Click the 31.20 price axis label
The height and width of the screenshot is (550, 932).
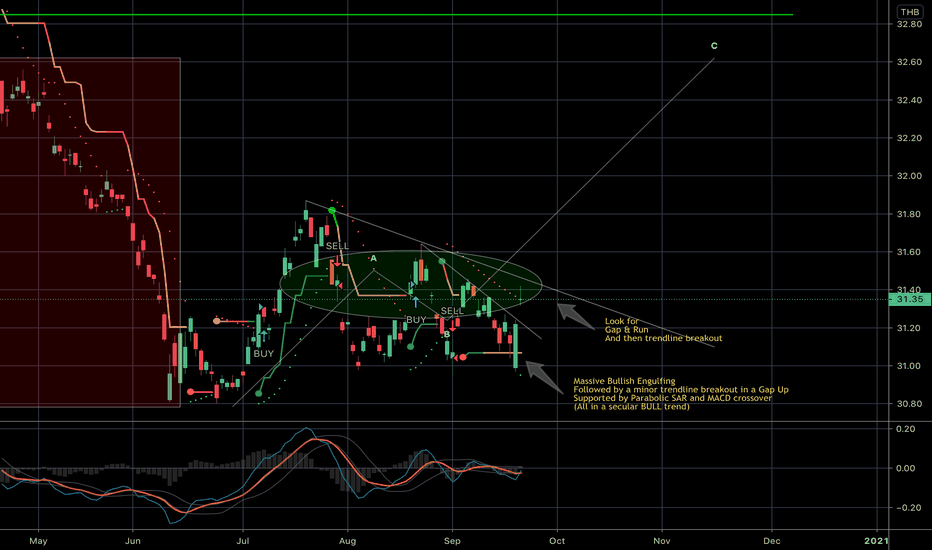tap(909, 328)
